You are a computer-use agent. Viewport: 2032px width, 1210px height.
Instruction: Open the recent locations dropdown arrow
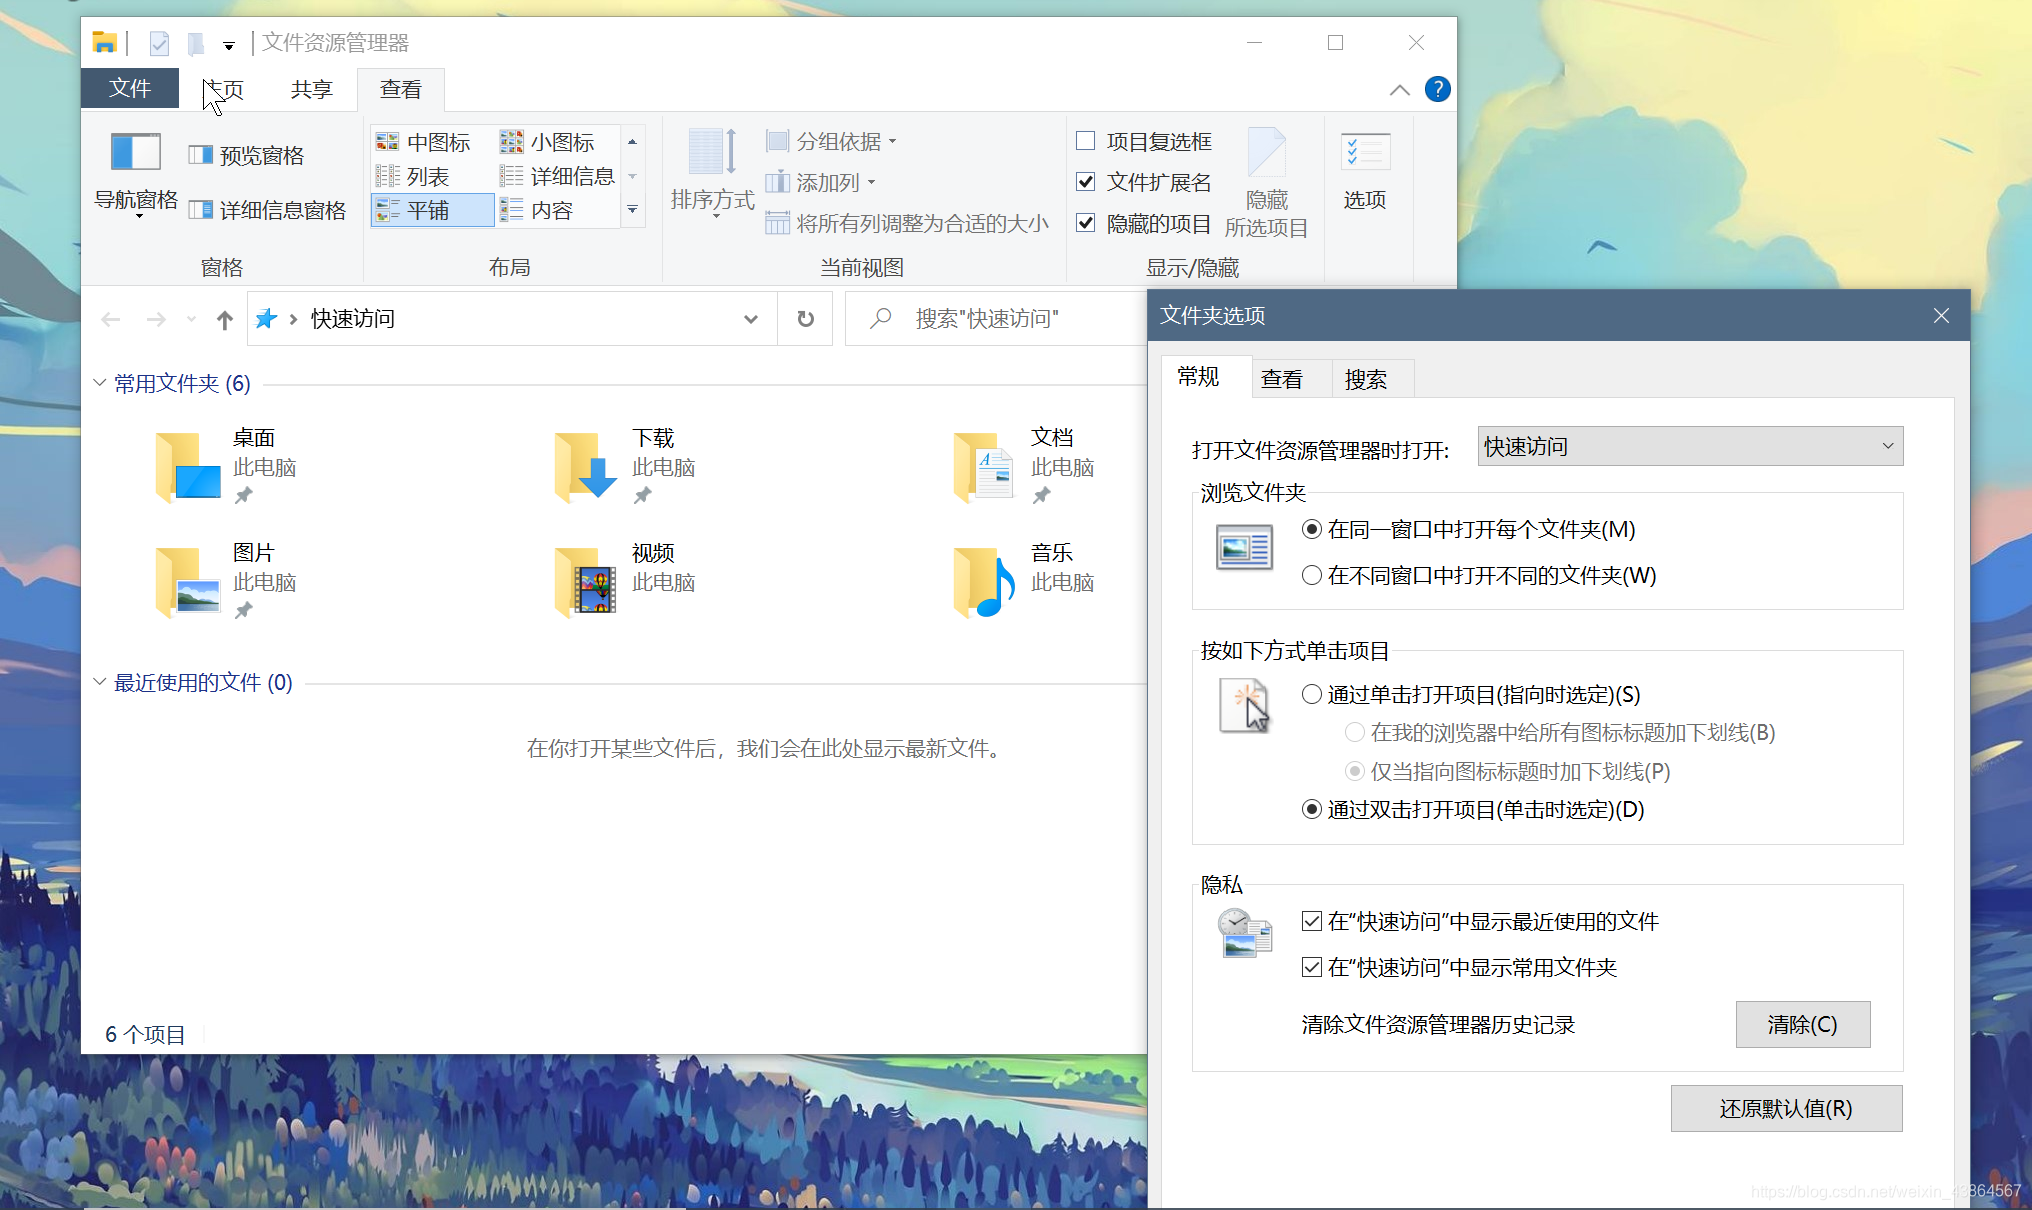point(191,319)
